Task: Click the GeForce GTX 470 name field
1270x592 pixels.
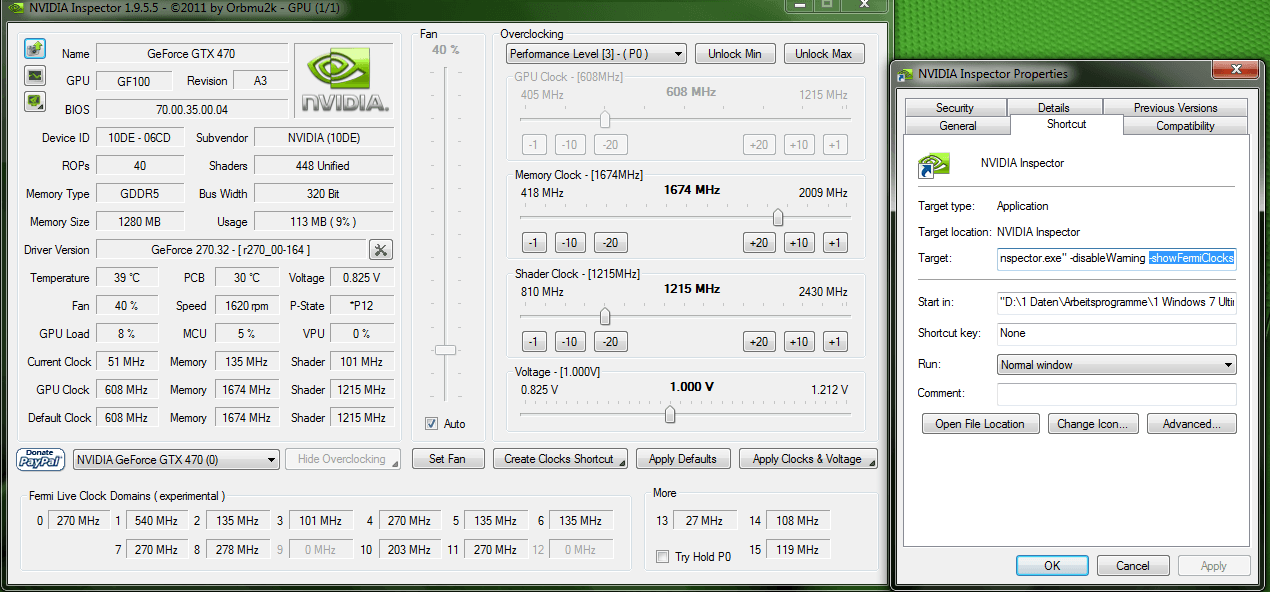Action: (192, 54)
